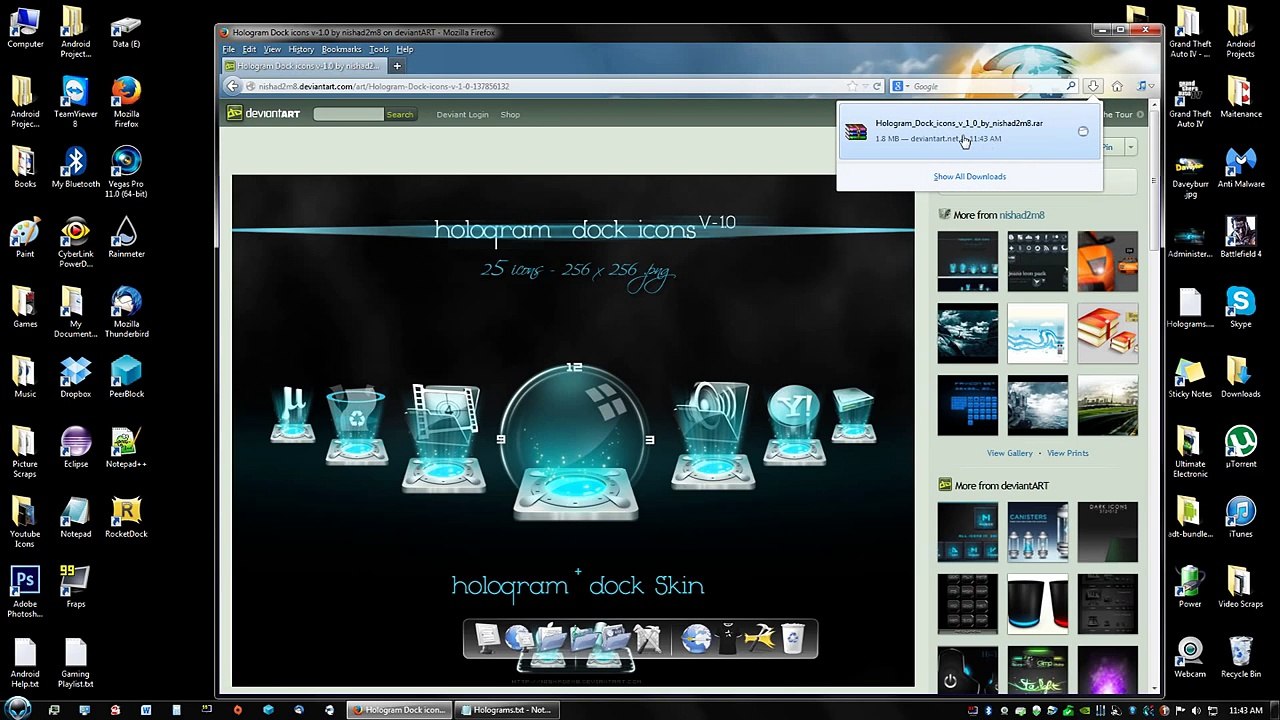The height and width of the screenshot is (720, 1280).
Task: Select the Hologram Dock icons browser tab
Action: pyautogui.click(x=302, y=66)
